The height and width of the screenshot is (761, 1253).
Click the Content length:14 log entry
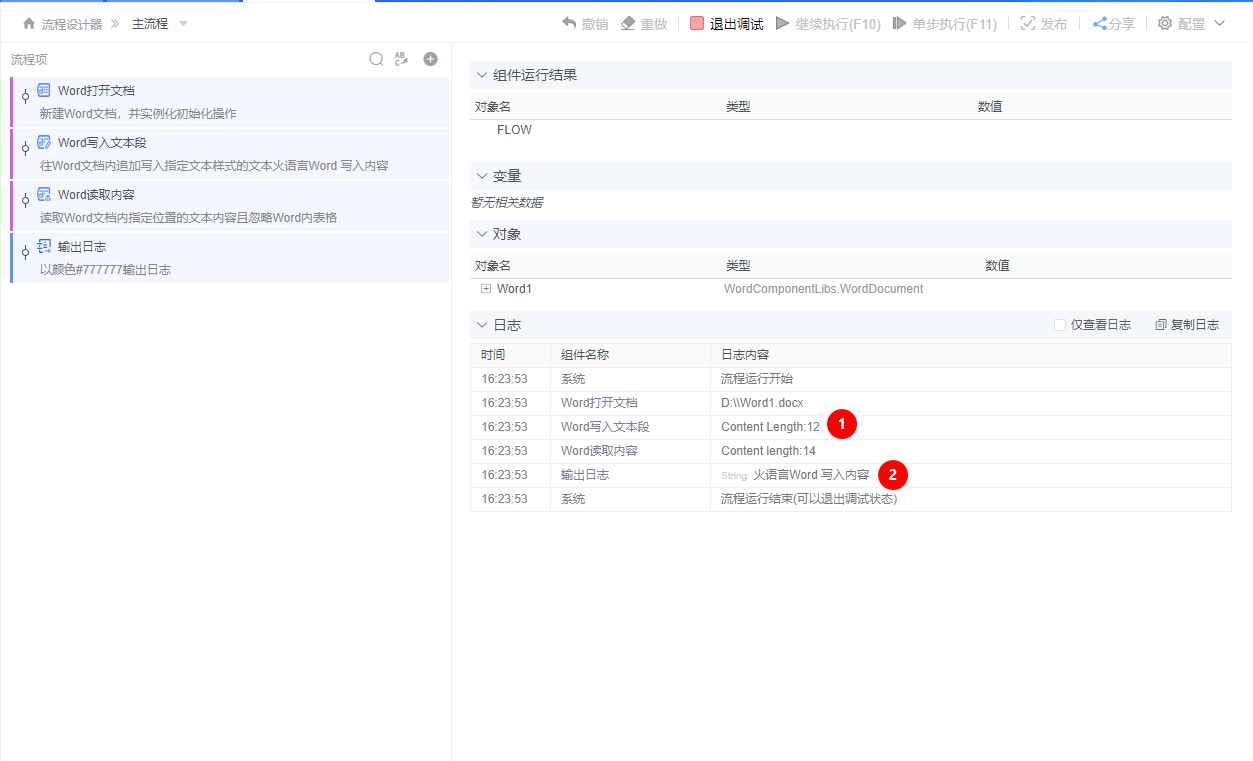pos(768,451)
